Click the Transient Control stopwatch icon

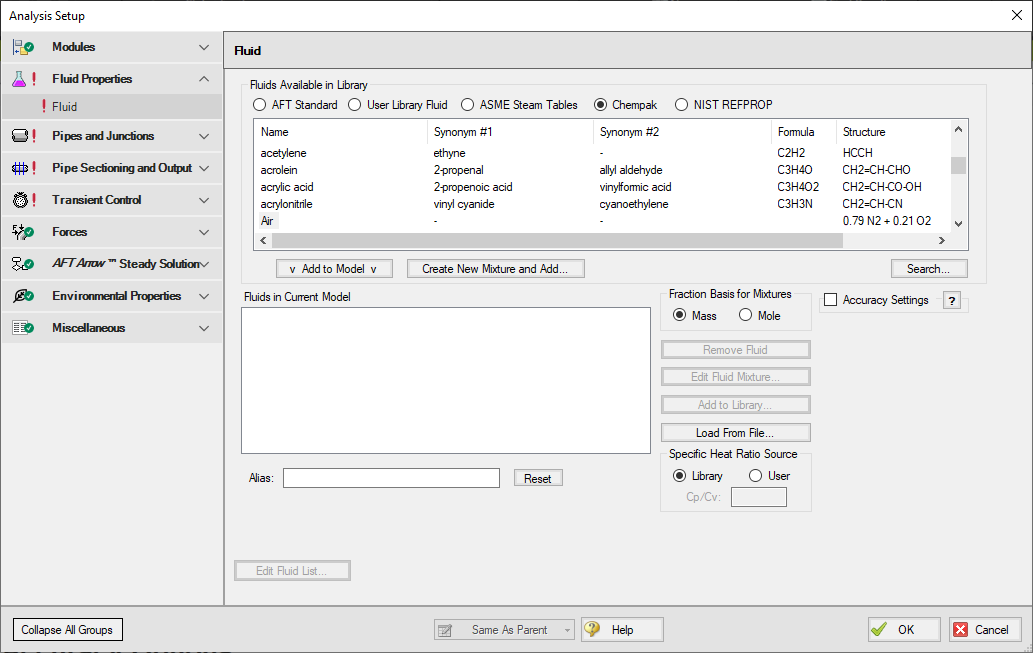point(22,200)
